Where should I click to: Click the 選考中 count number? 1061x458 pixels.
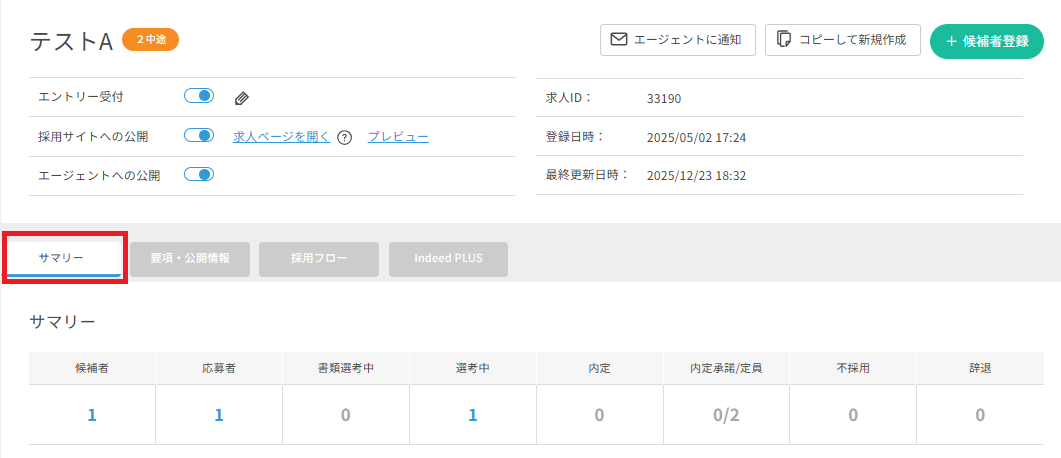coord(472,415)
